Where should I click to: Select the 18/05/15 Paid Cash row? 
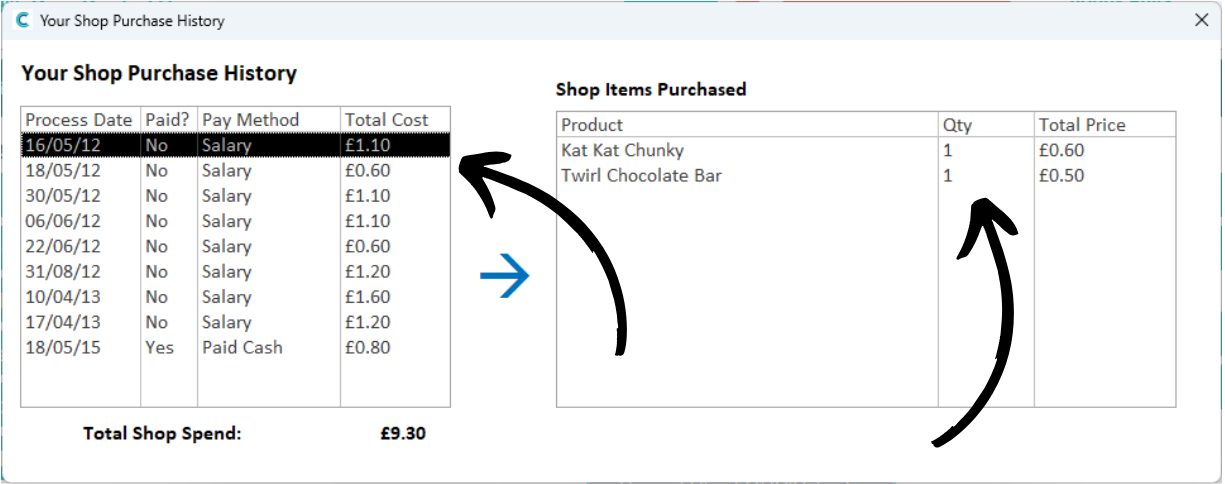[236, 348]
